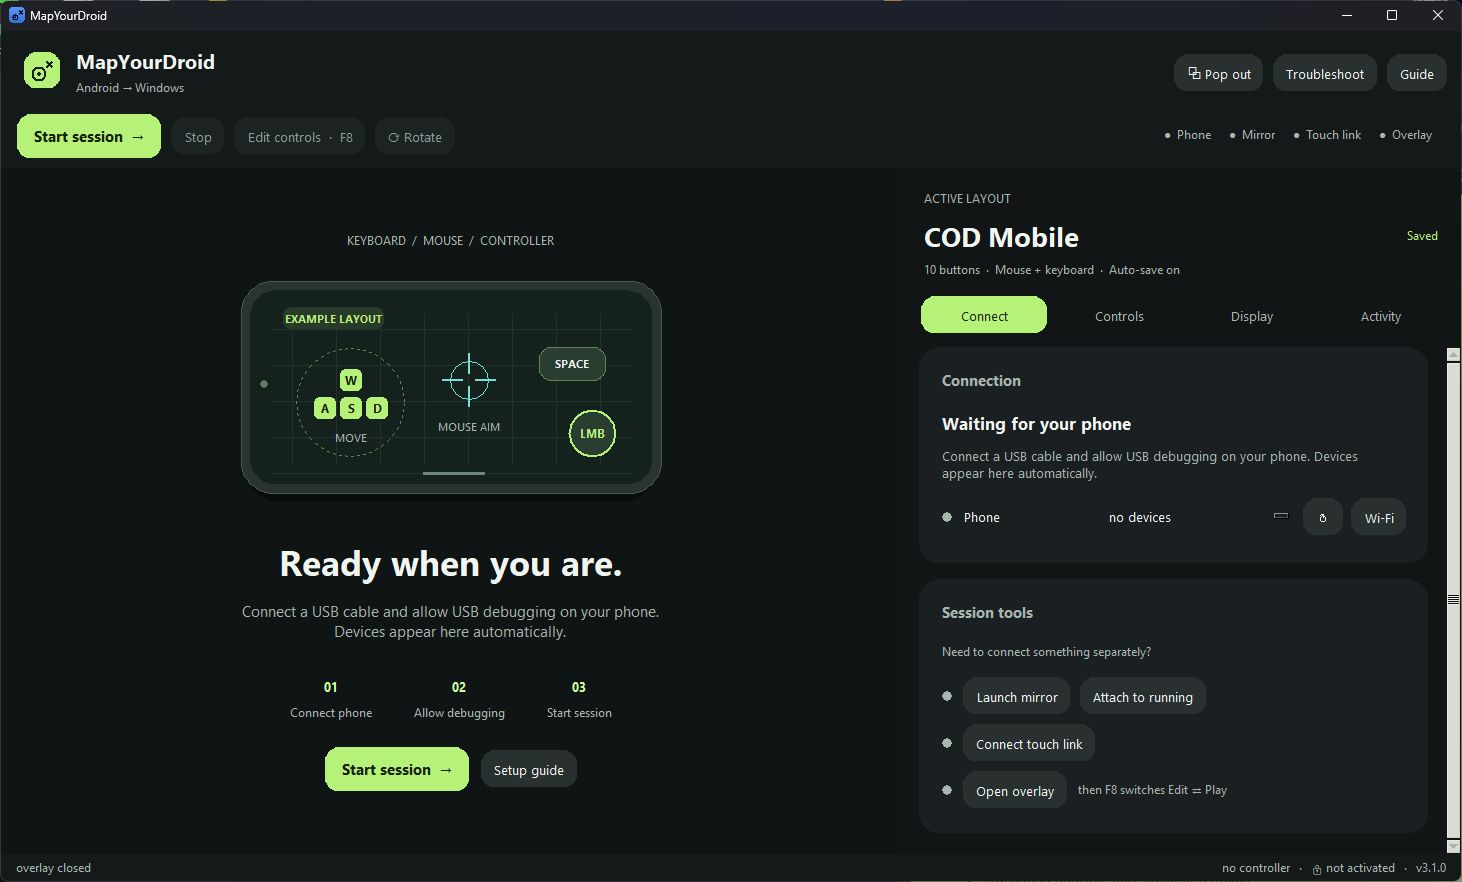Click the small refresh icon button beside Wi-Fi
This screenshot has width=1462, height=882.
[1322, 517]
